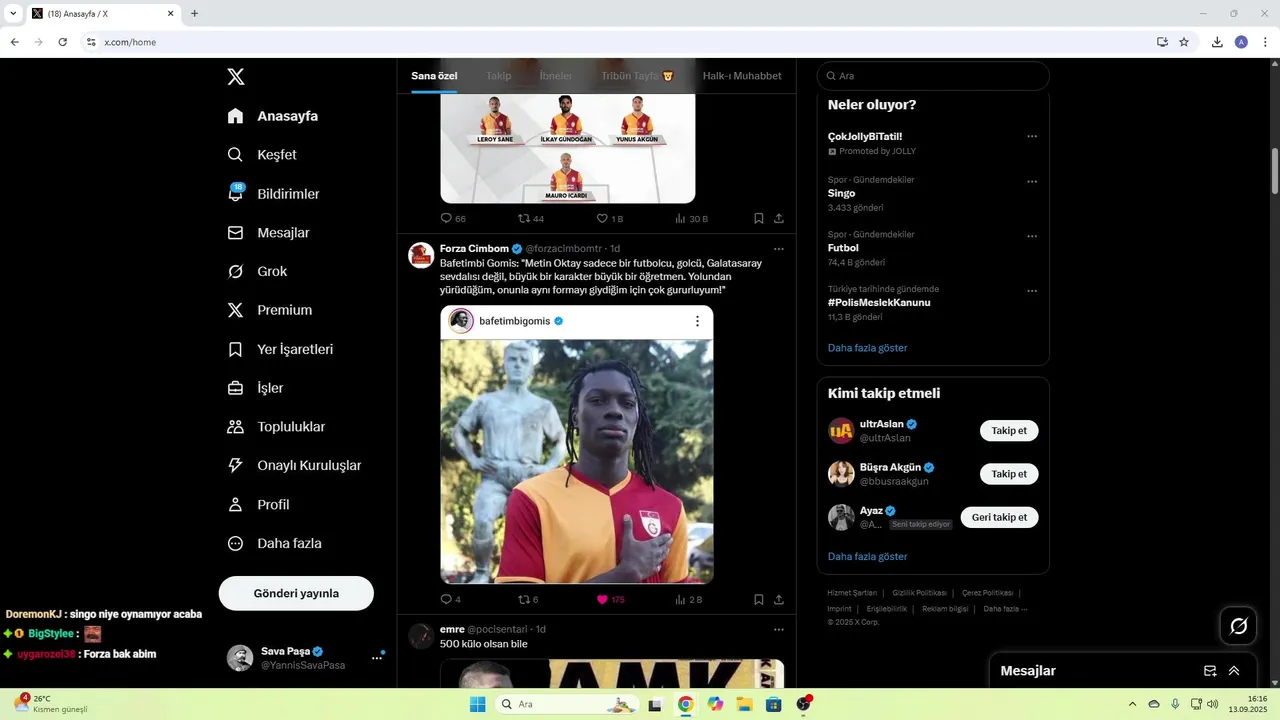Open Forza Cimbom post options menu
The width and height of the screenshot is (1280, 720).
click(779, 249)
